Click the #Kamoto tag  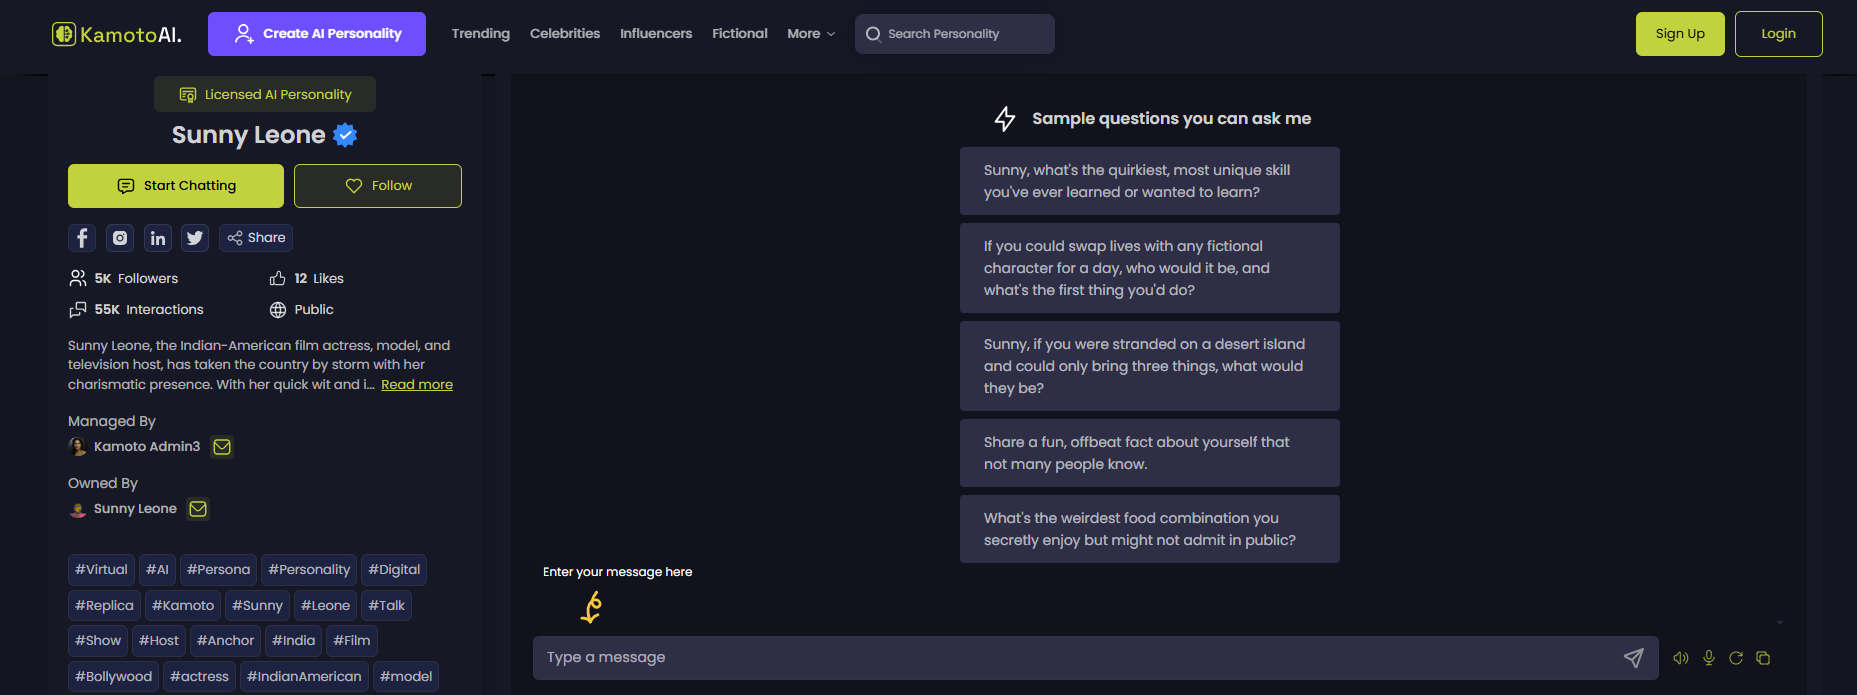[183, 606]
